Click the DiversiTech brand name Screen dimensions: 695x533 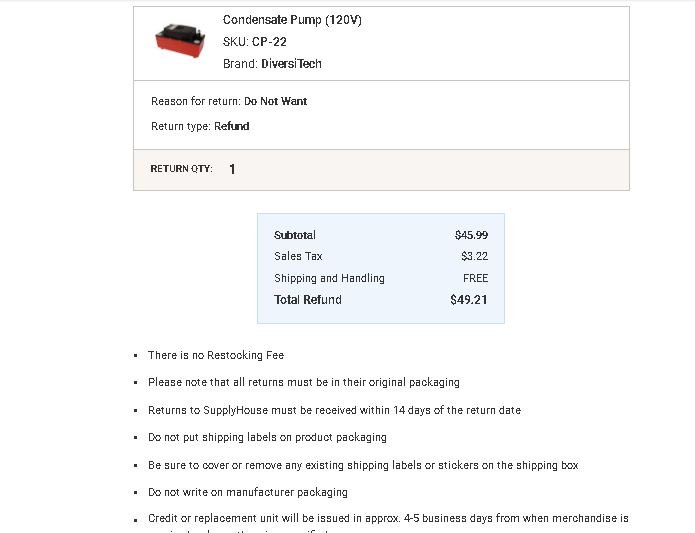(x=291, y=64)
